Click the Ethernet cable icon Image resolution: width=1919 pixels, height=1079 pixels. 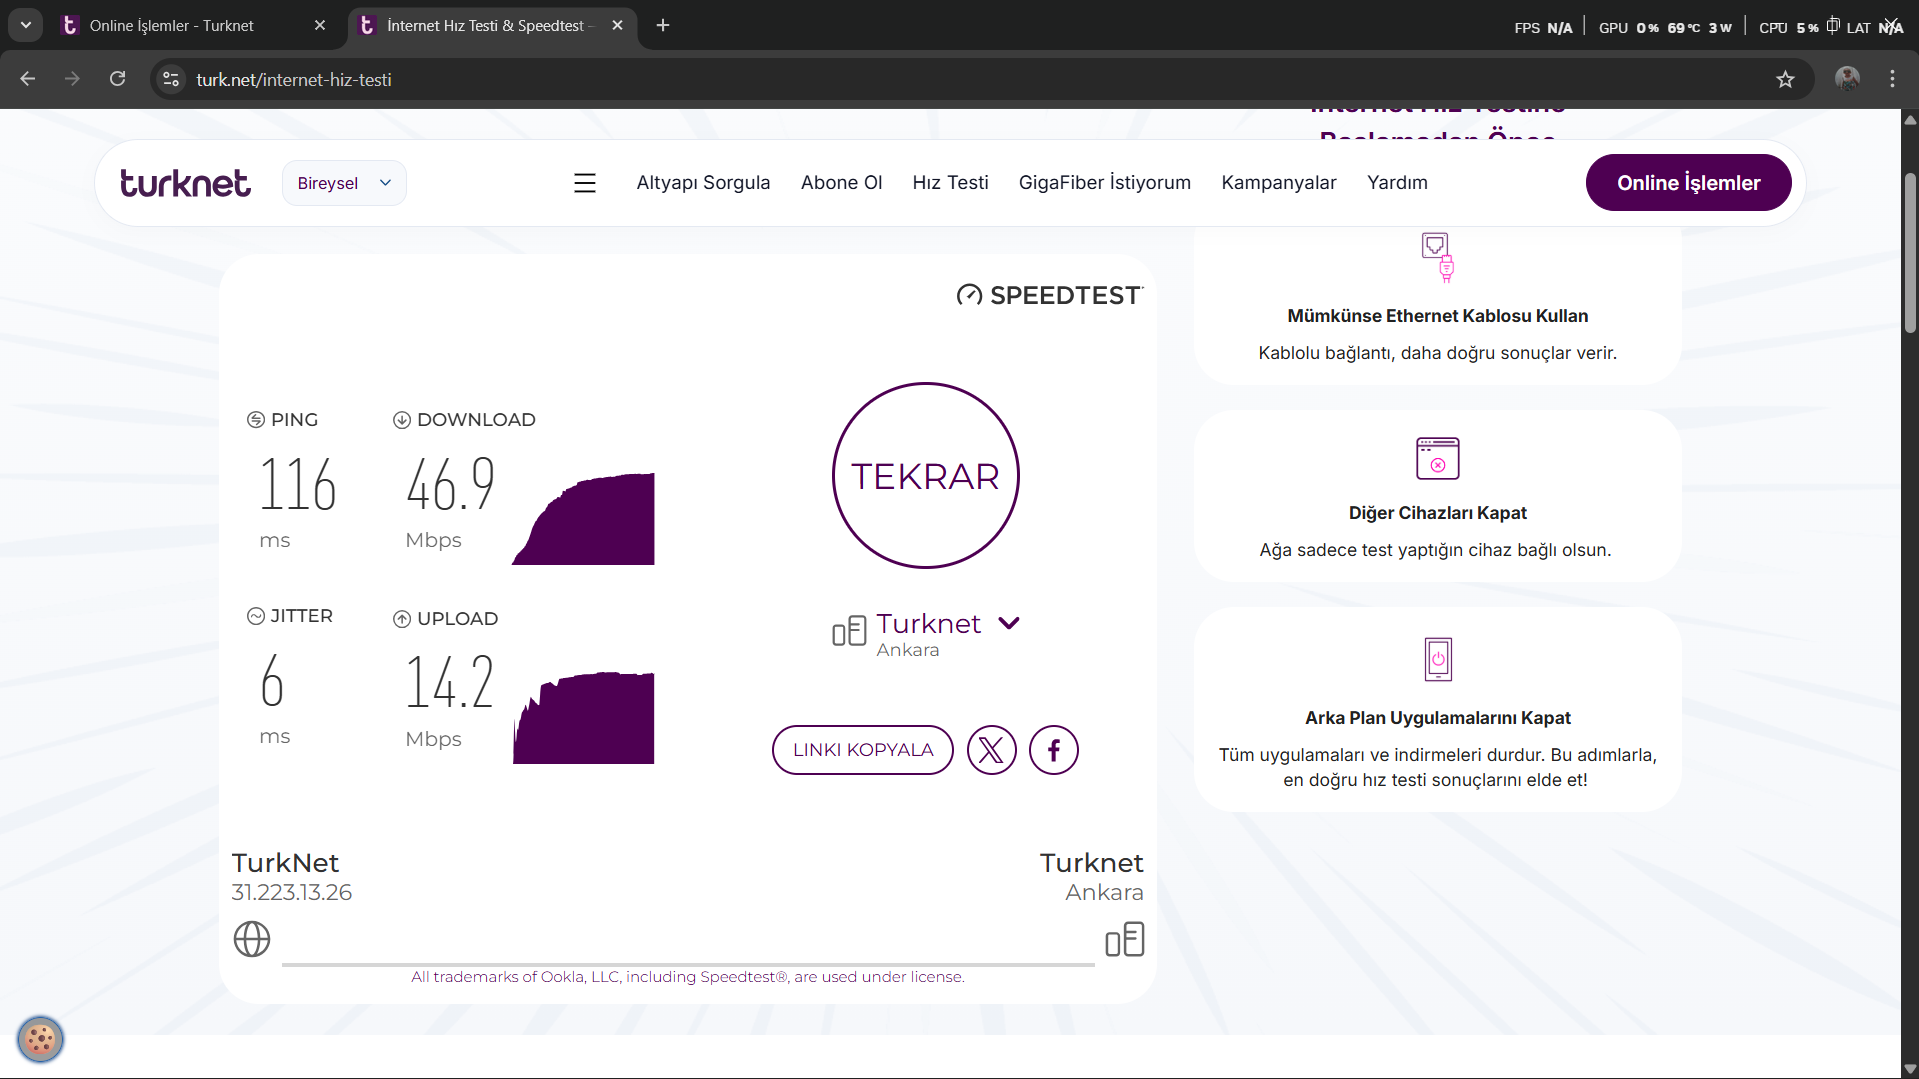(x=1438, y=257)
